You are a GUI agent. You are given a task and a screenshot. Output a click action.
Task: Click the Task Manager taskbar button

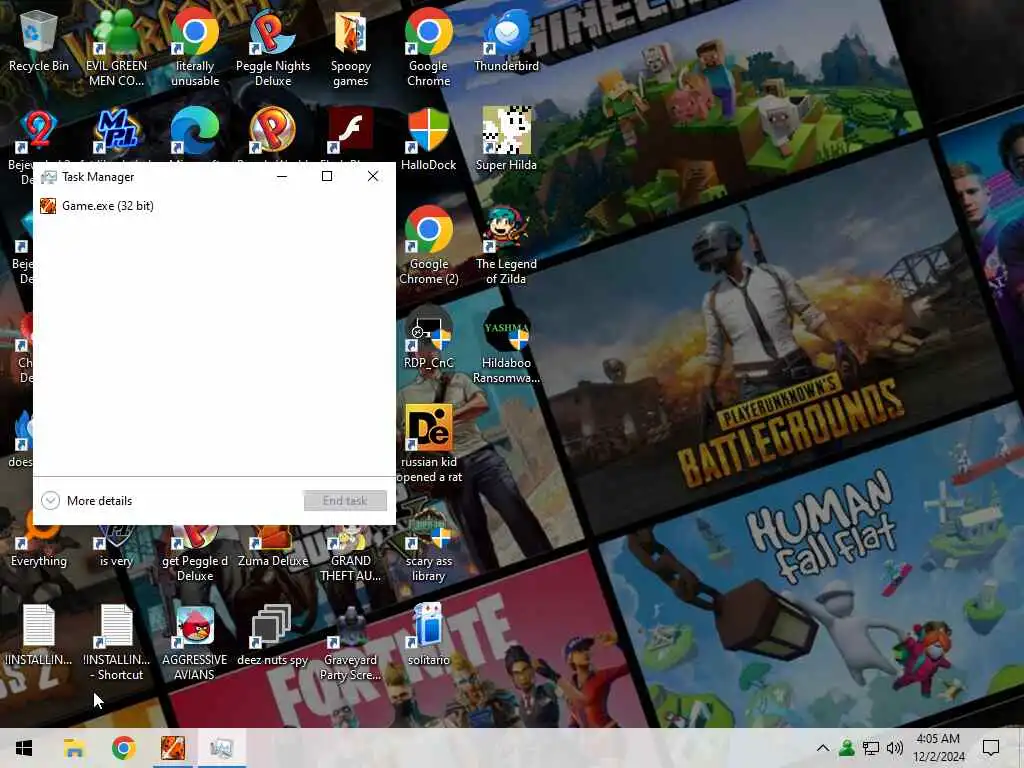pos(221,748)
